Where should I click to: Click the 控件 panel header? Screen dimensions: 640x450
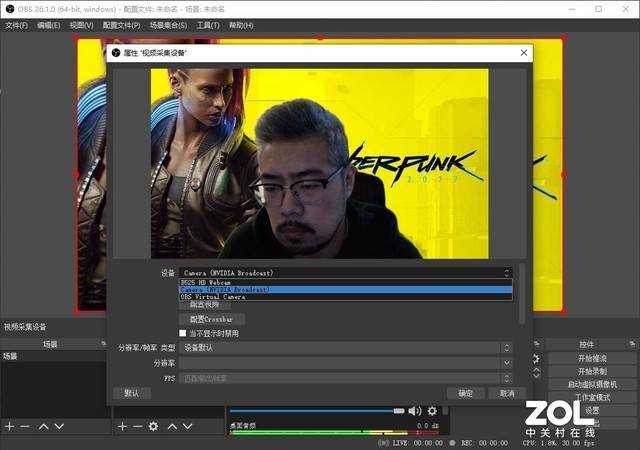click(x=587, y=344)
